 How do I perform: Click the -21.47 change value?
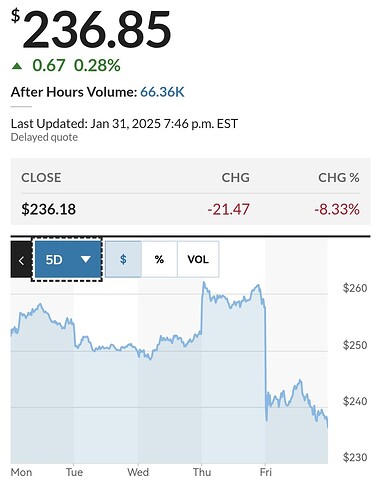(228, 210)
